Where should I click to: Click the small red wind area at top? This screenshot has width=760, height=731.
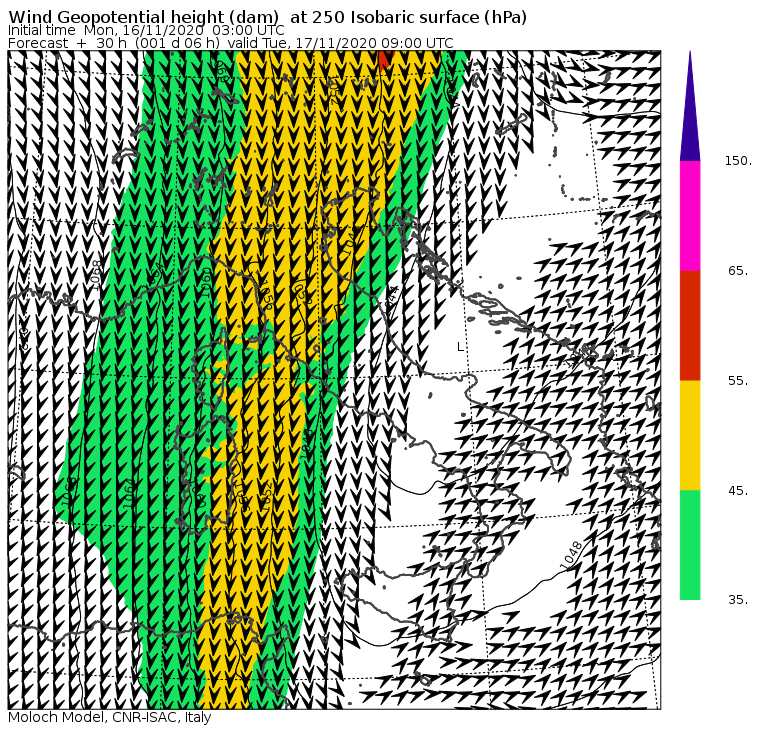pos(385,60)
